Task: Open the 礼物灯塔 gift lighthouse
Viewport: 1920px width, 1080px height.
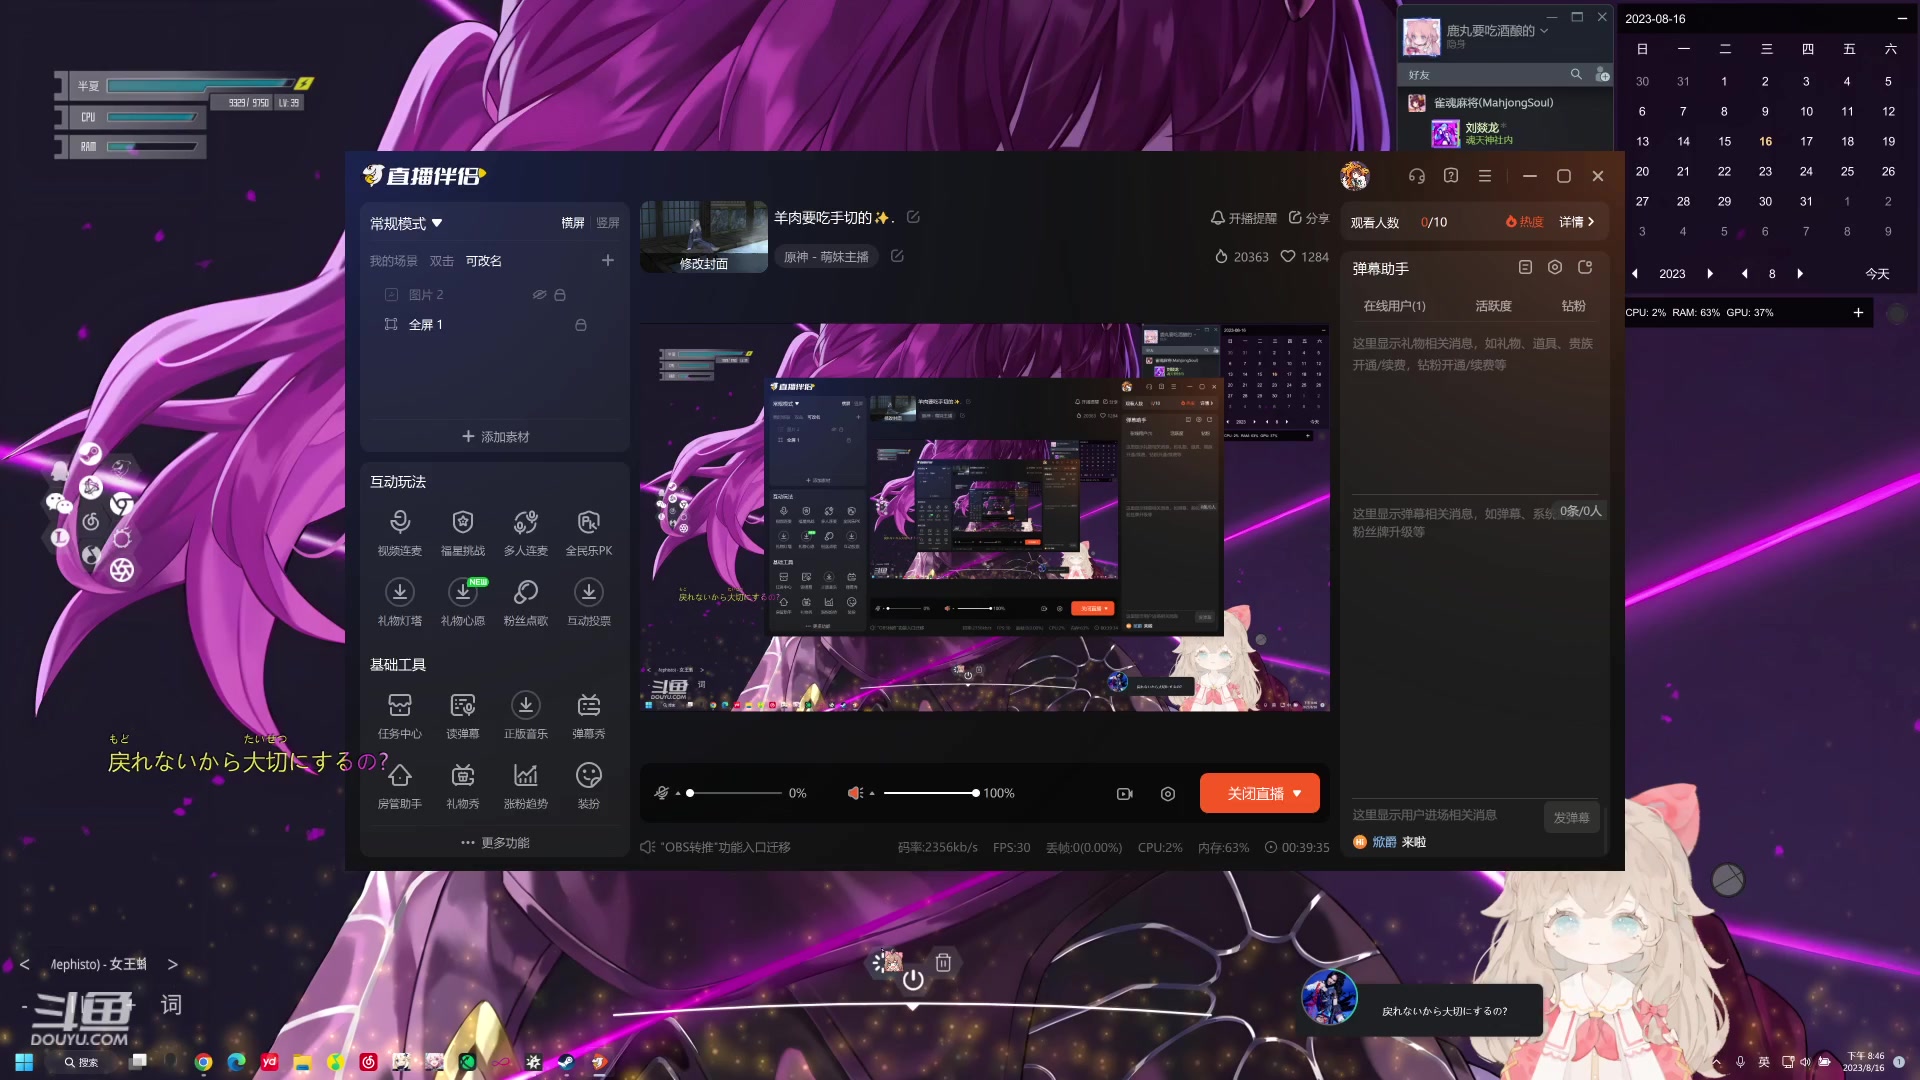Action: click(x=399, y=602)
